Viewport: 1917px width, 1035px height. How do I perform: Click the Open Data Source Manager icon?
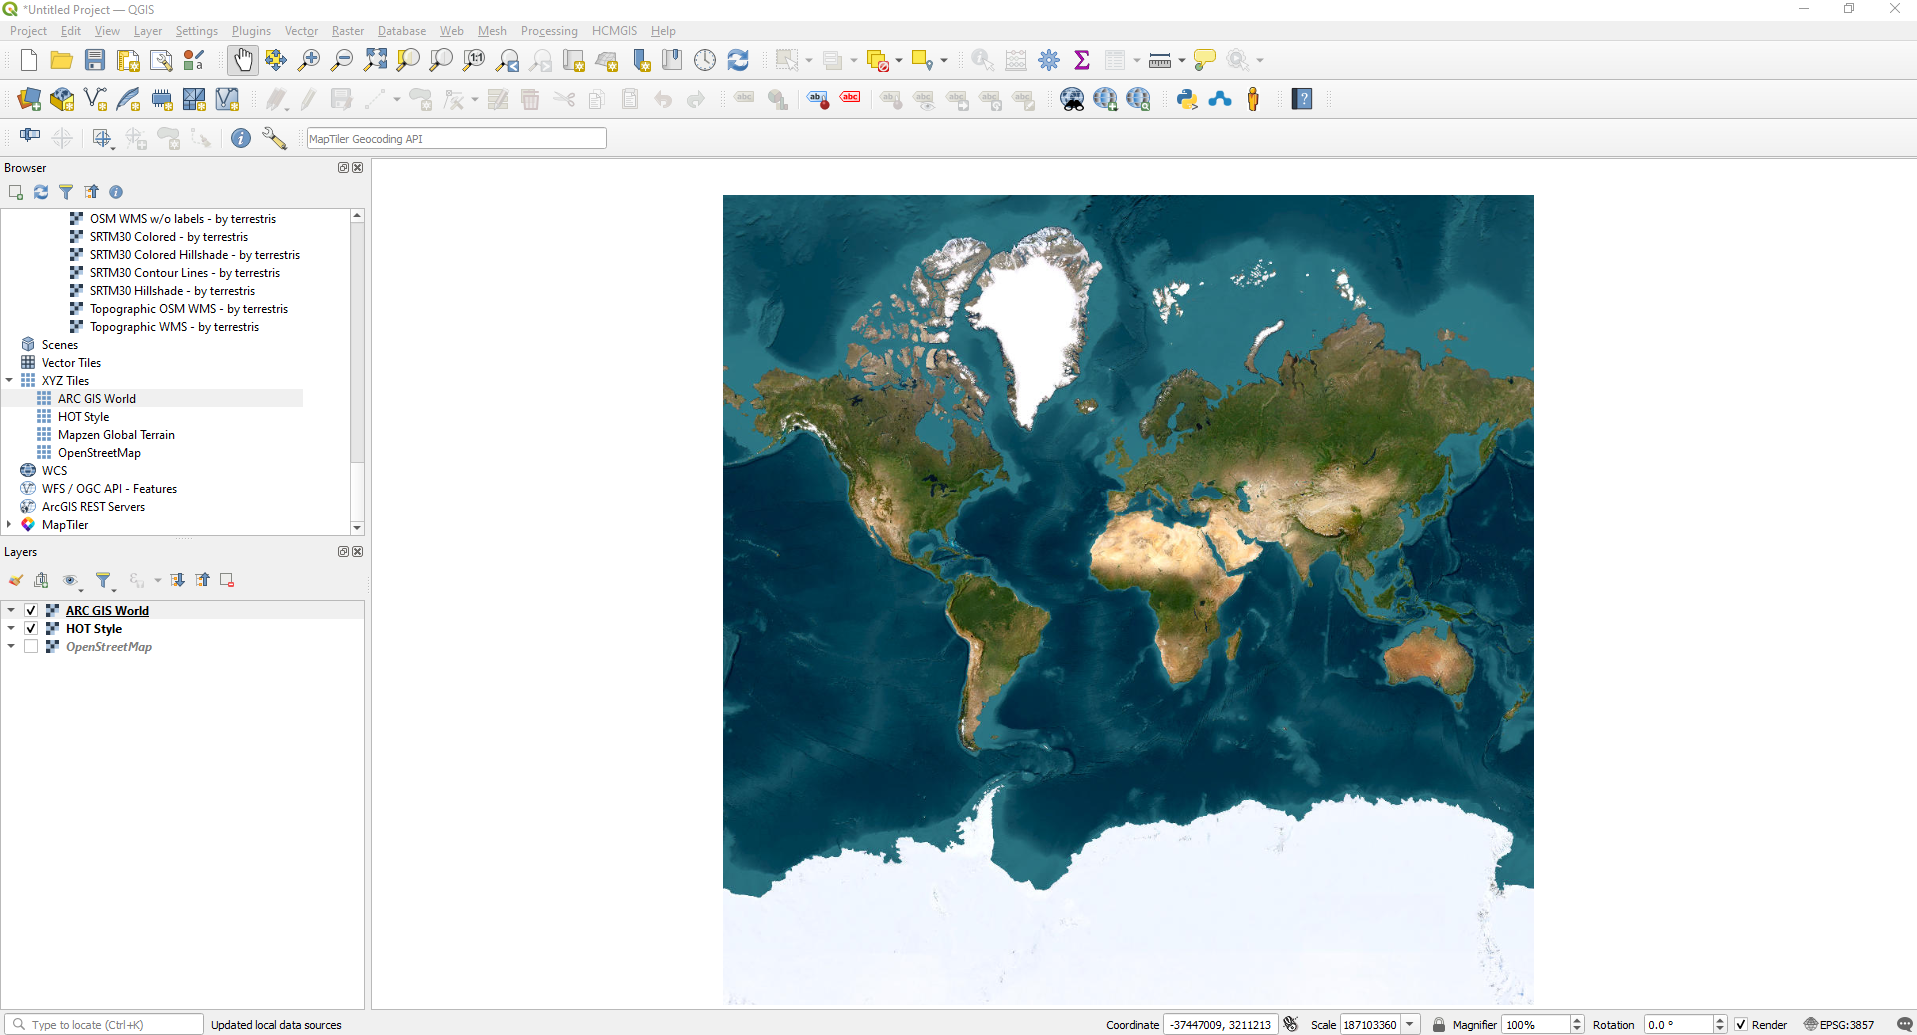coord(29,99)
